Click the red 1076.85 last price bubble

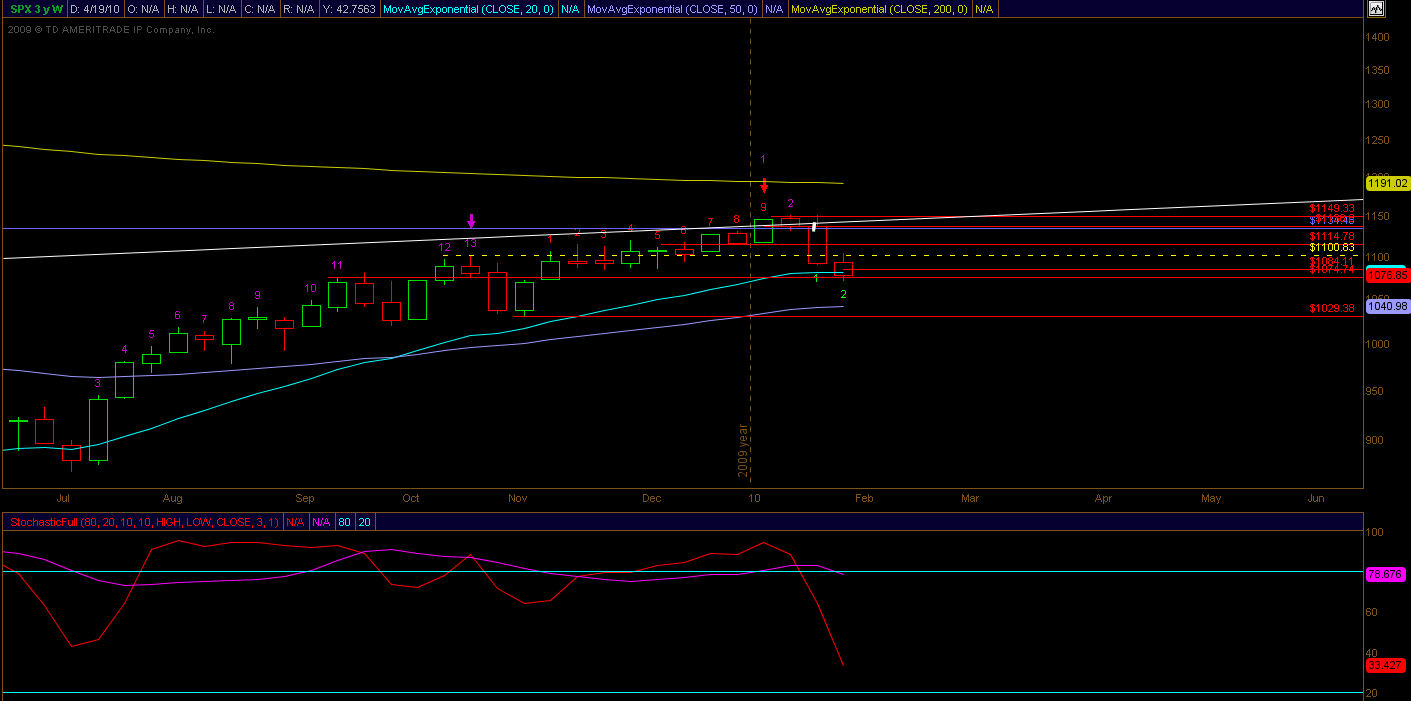coord(1386,275)
